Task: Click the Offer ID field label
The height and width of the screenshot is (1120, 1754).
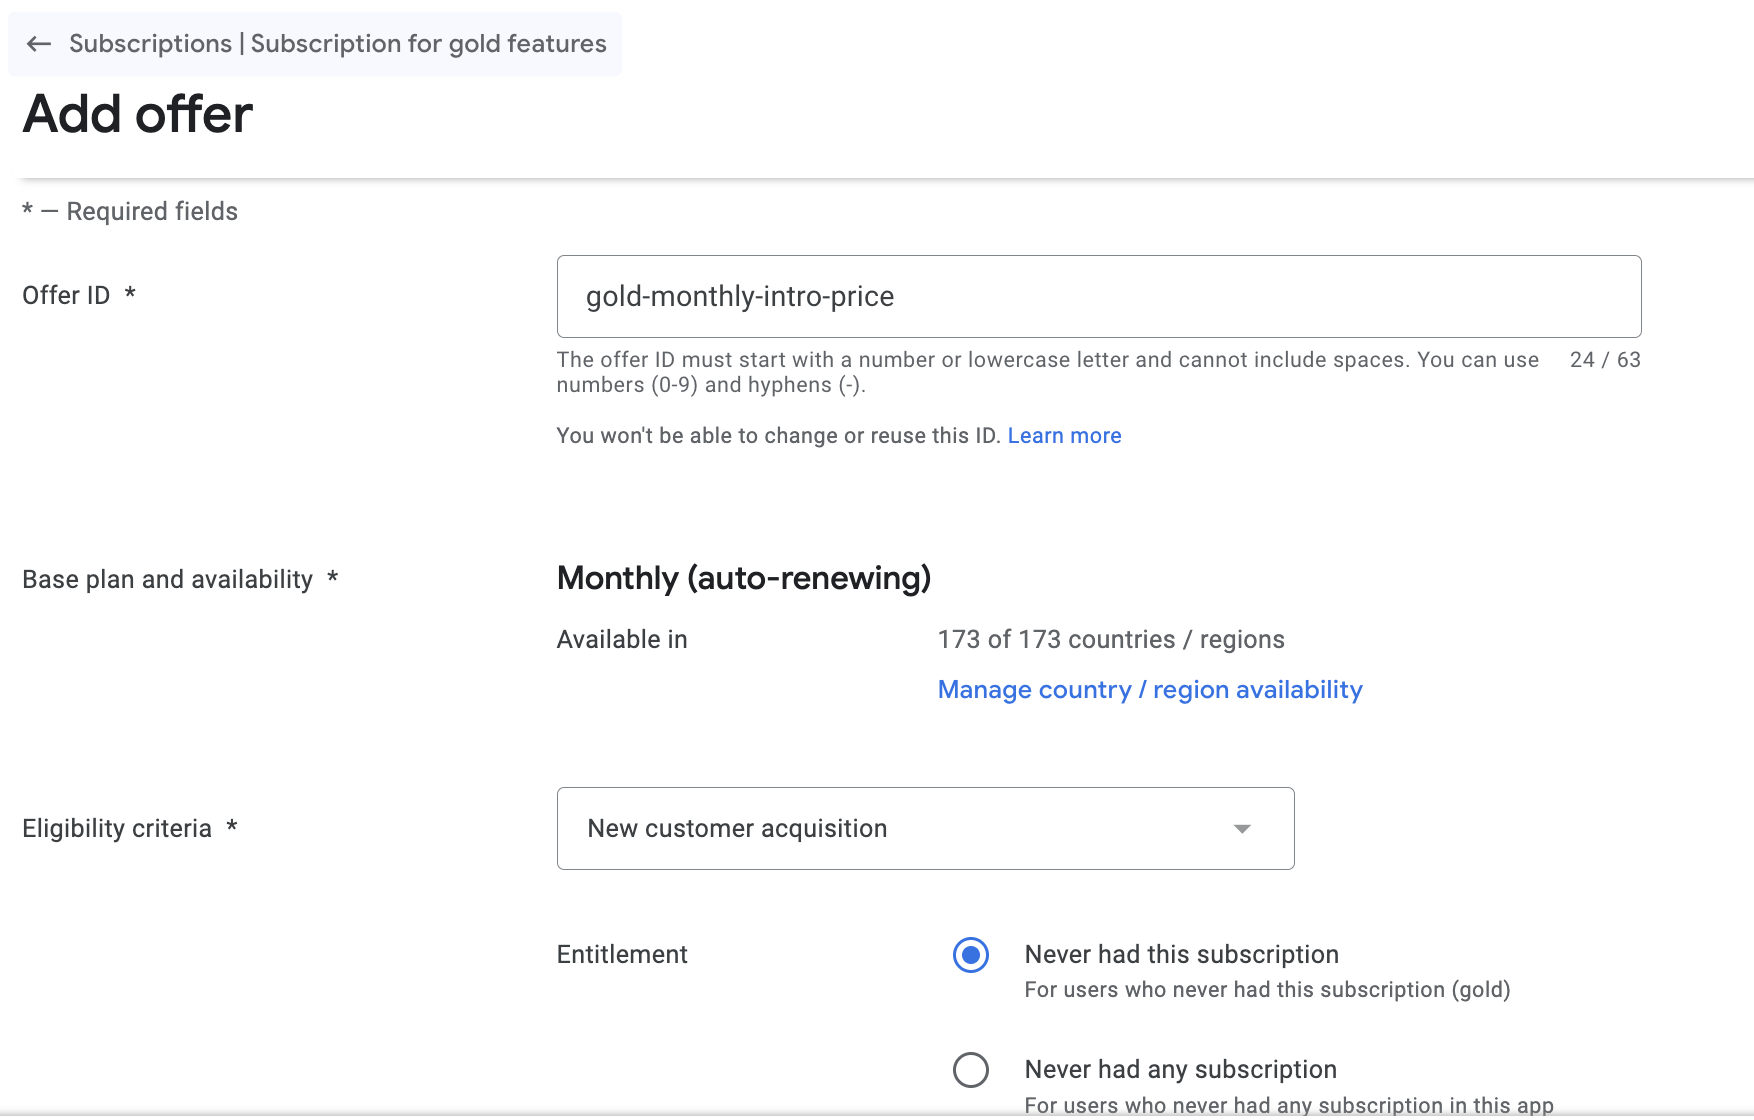Action: pos(66,296)
